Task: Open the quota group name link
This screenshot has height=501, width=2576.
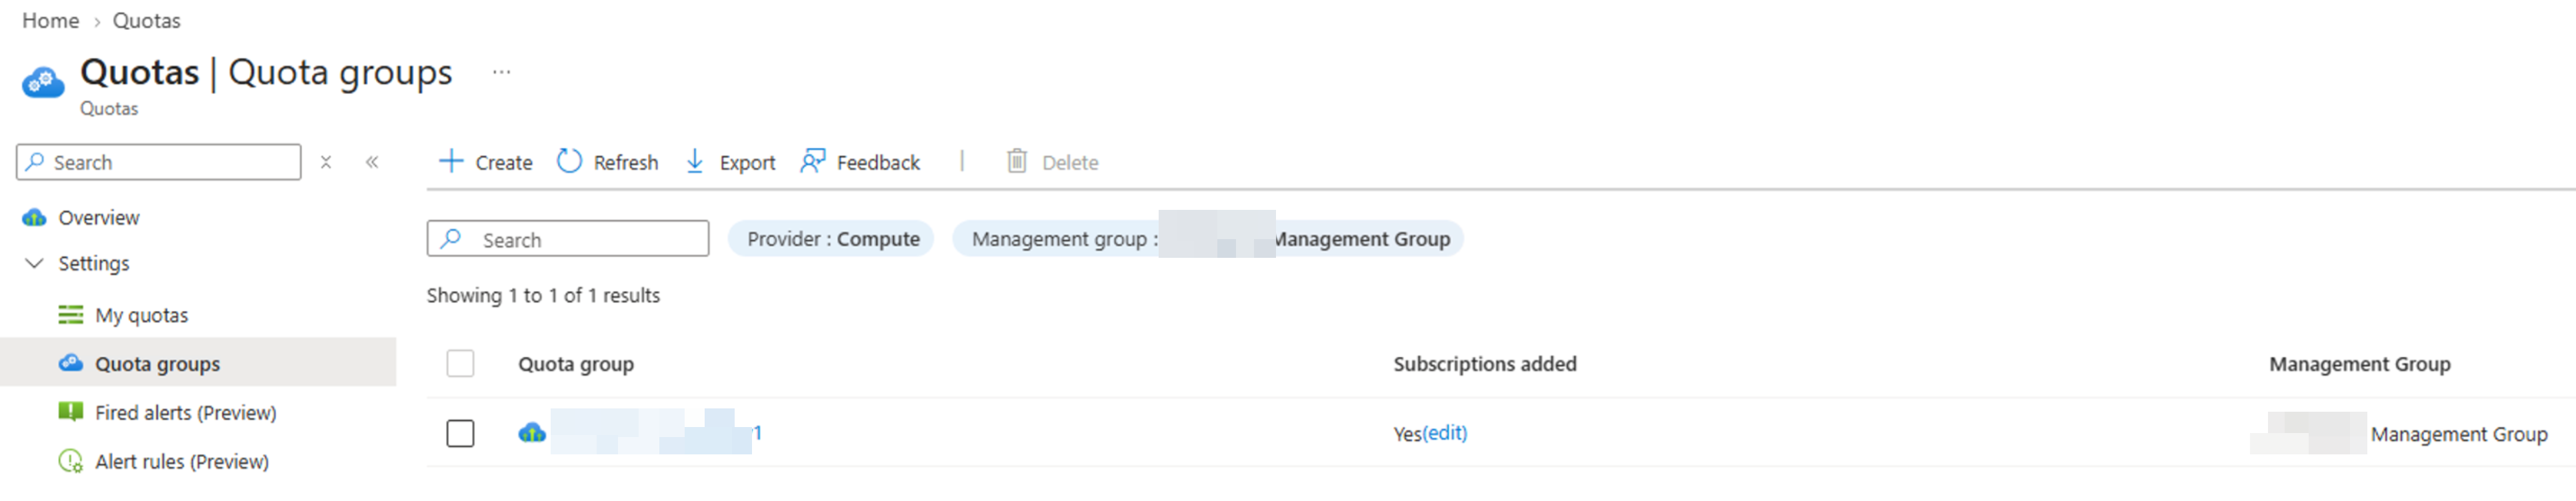Action: pos(657,432)
